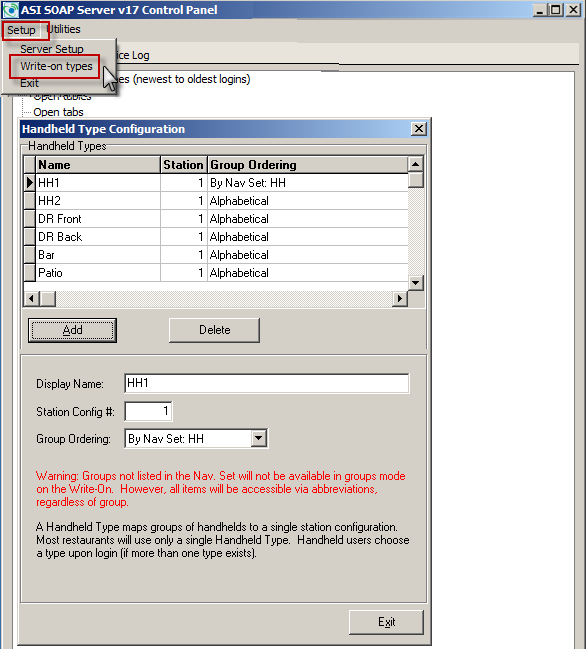Select the HH1 row marker arrow

pos(30,183)
